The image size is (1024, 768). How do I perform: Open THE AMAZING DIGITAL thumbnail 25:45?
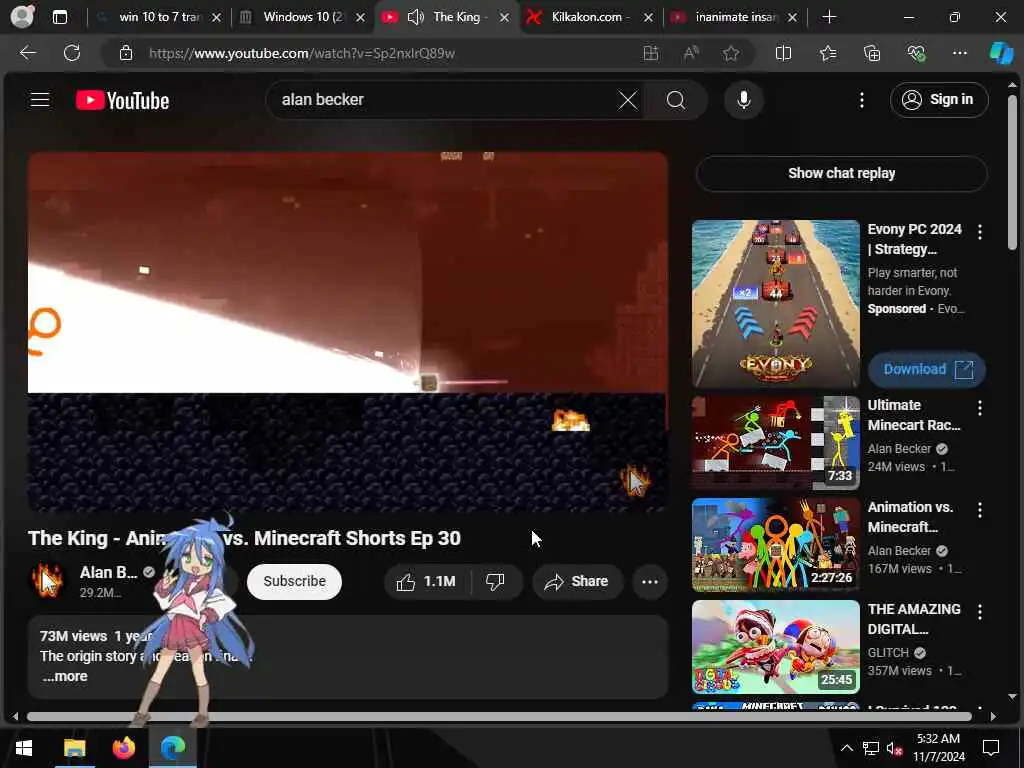(775, 647)
